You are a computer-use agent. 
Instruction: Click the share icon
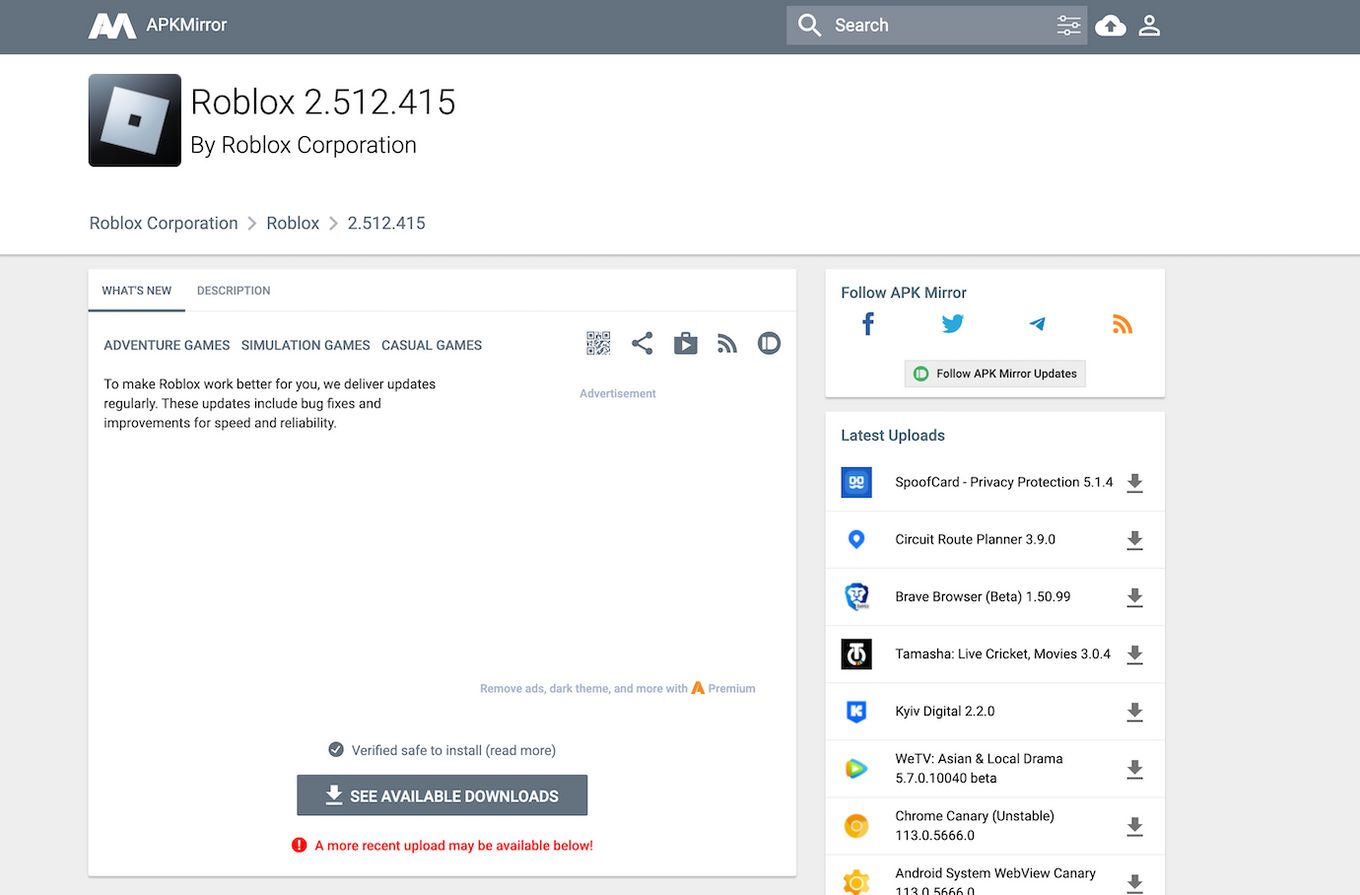pos(642,344)
